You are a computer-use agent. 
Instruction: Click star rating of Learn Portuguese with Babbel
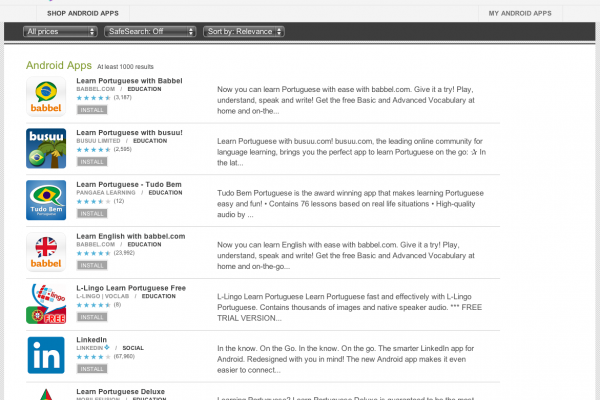94,98
